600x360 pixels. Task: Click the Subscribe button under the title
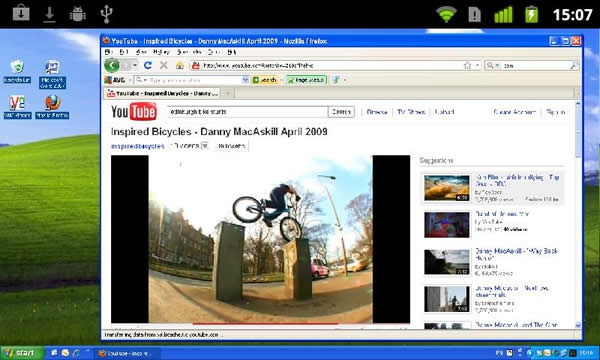point(232,146)
